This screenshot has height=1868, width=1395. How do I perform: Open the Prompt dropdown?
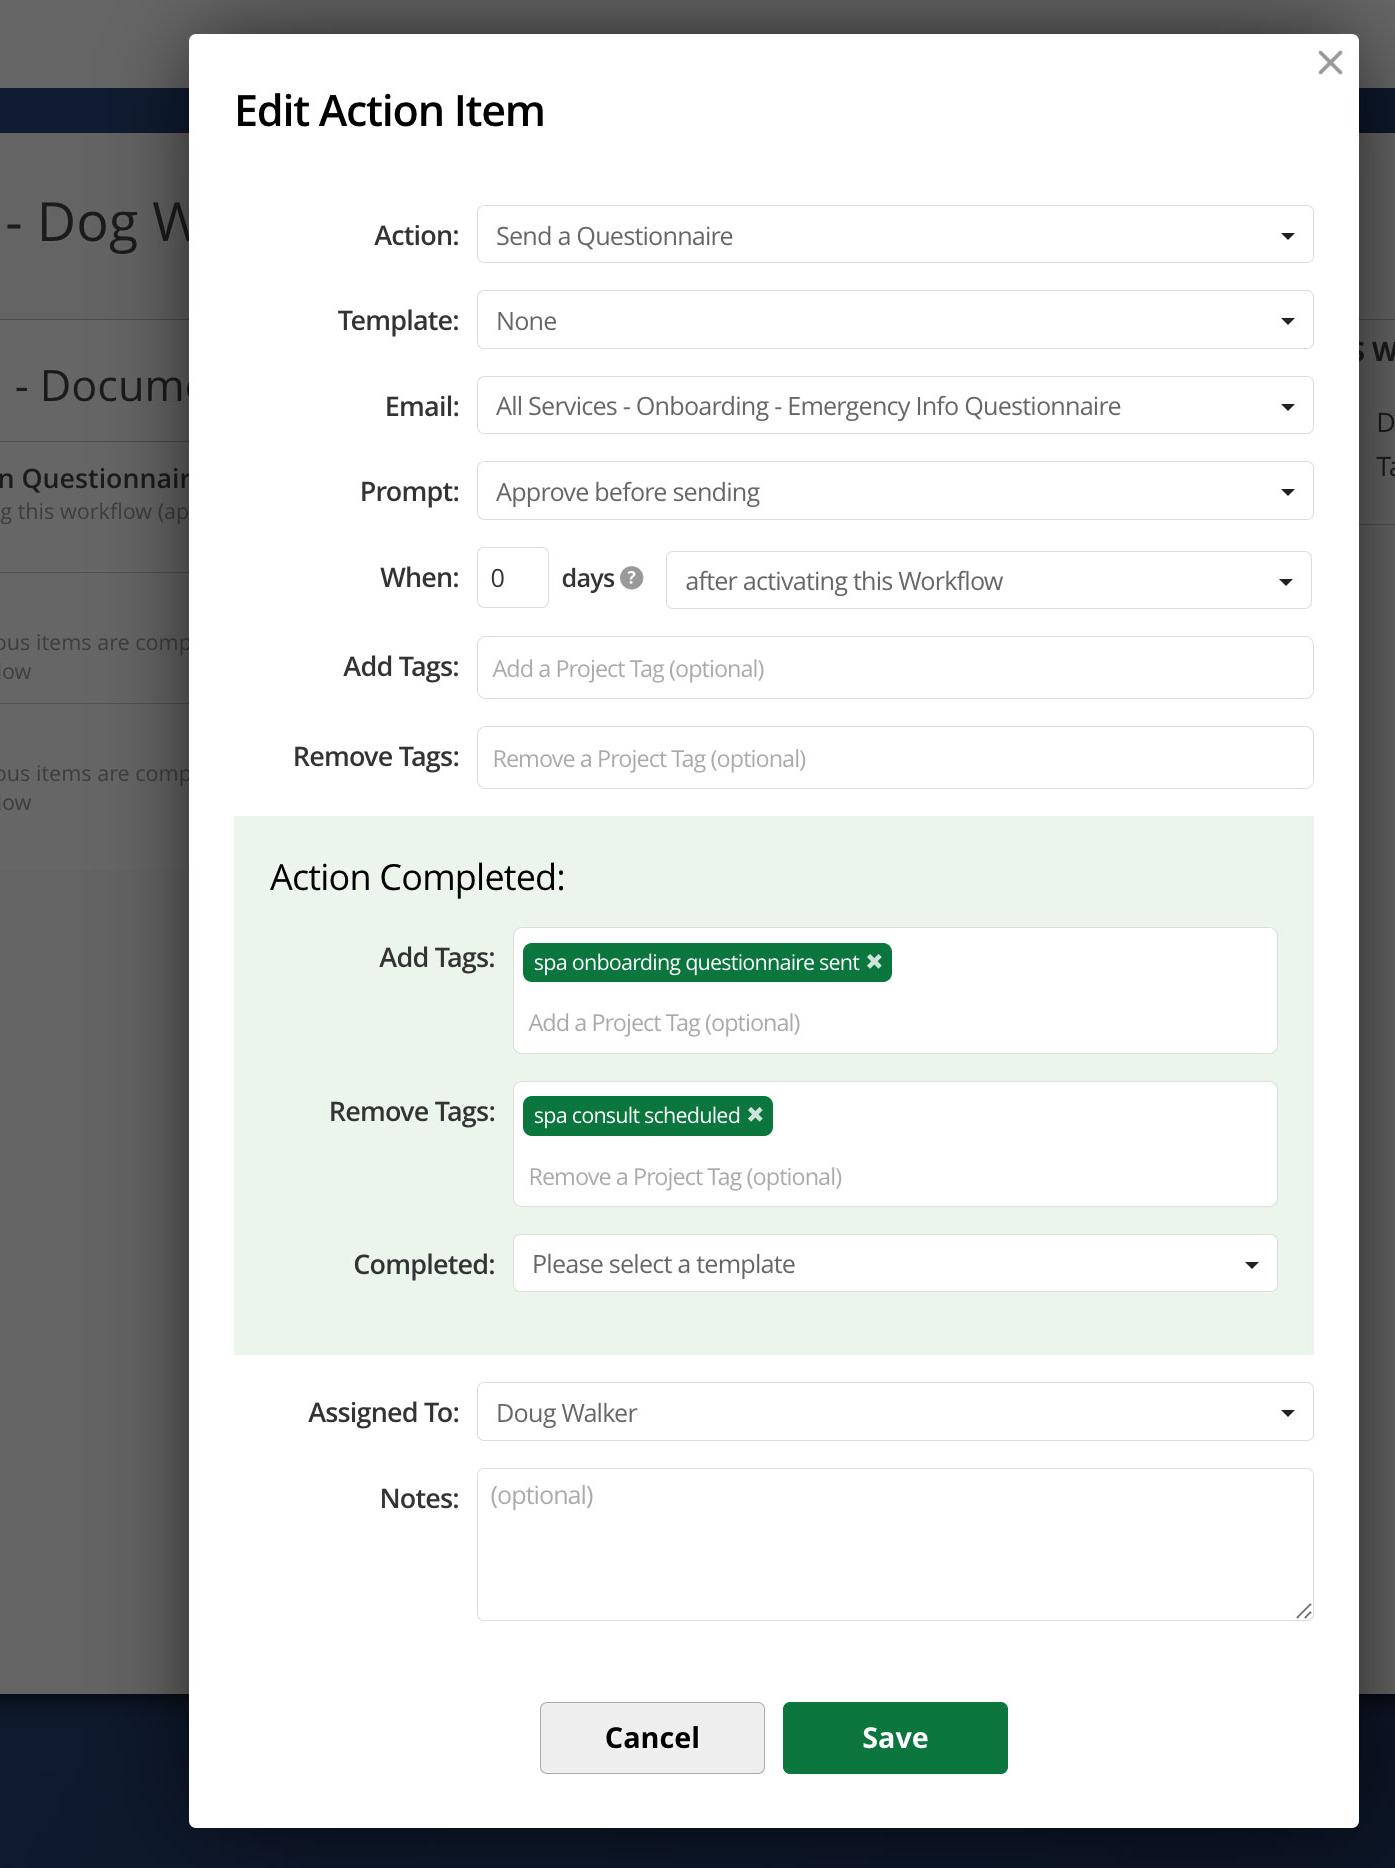[894, 491]
